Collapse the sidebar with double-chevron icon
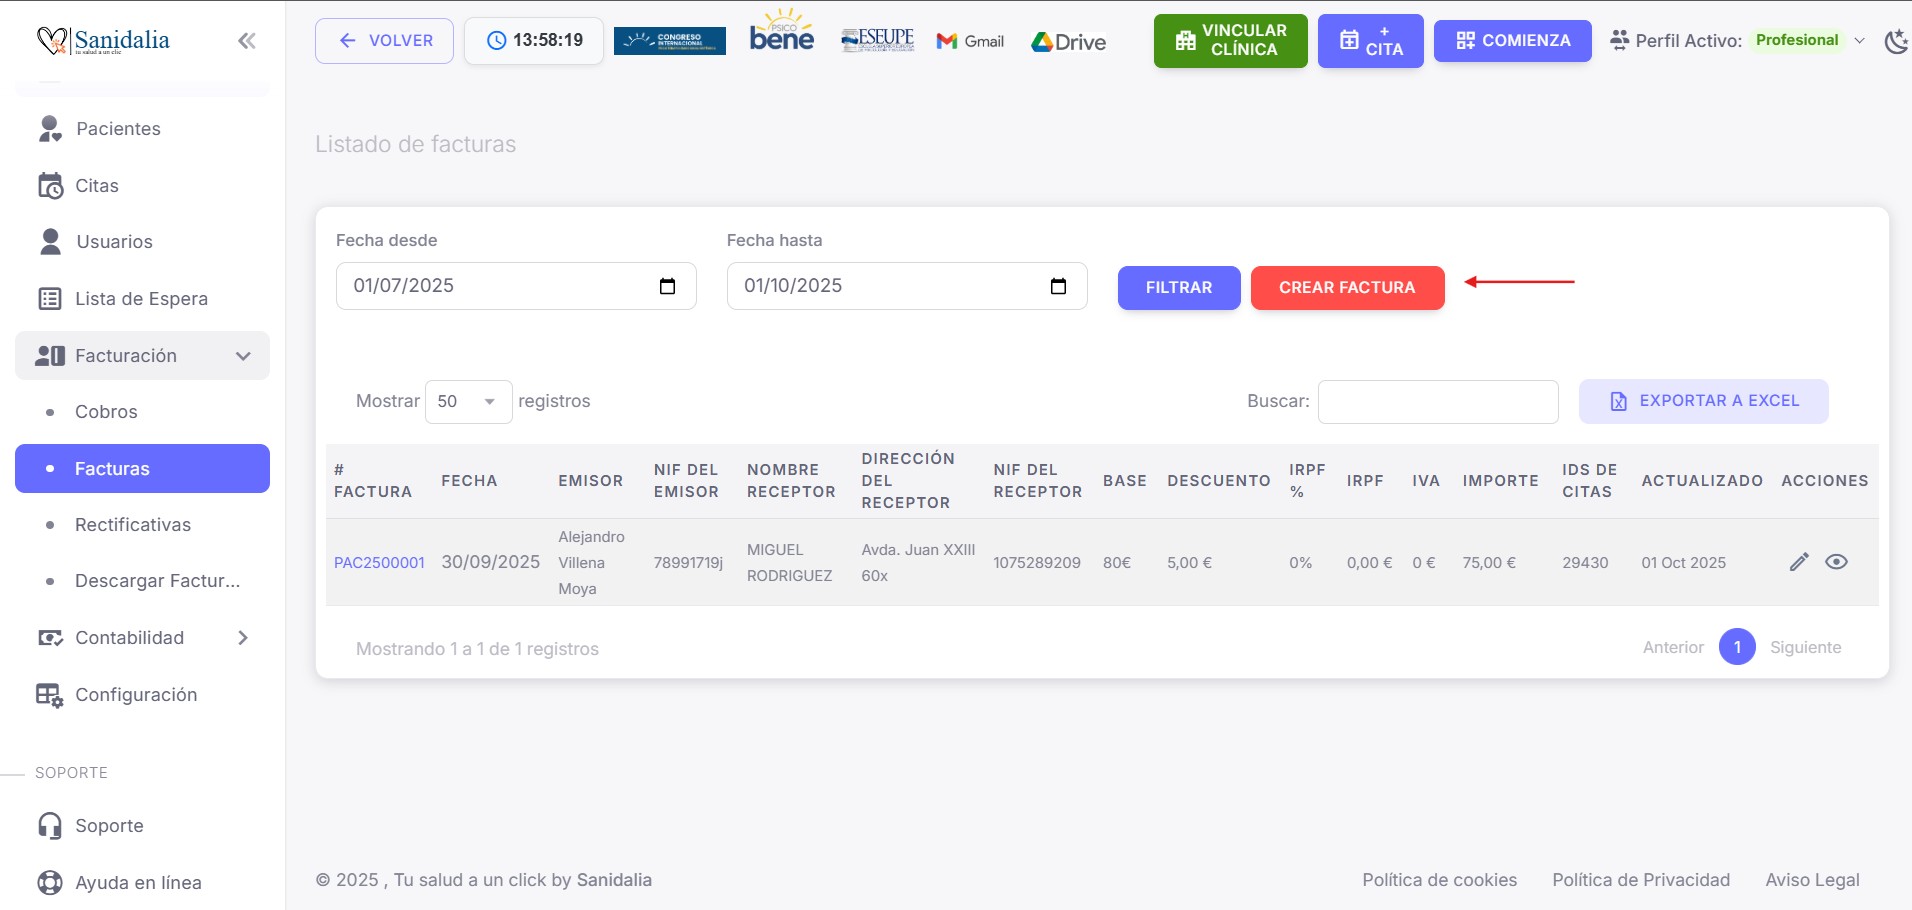This screenshot has height=910, width=1912. (246, 41)
